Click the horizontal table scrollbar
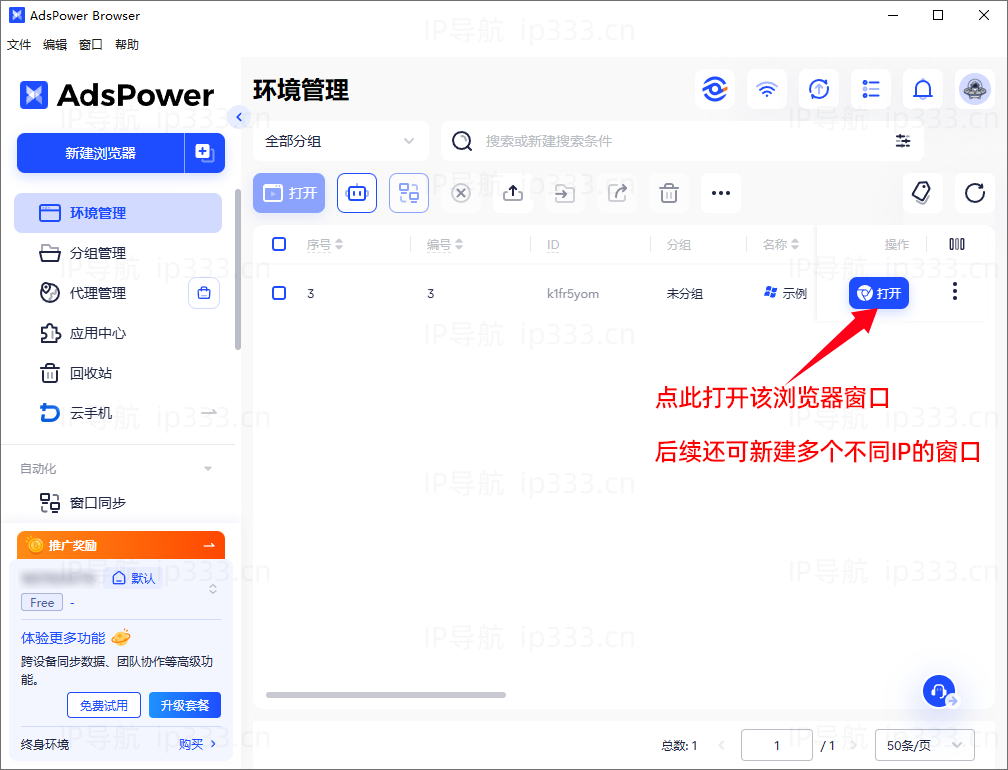 coord(386,695)
